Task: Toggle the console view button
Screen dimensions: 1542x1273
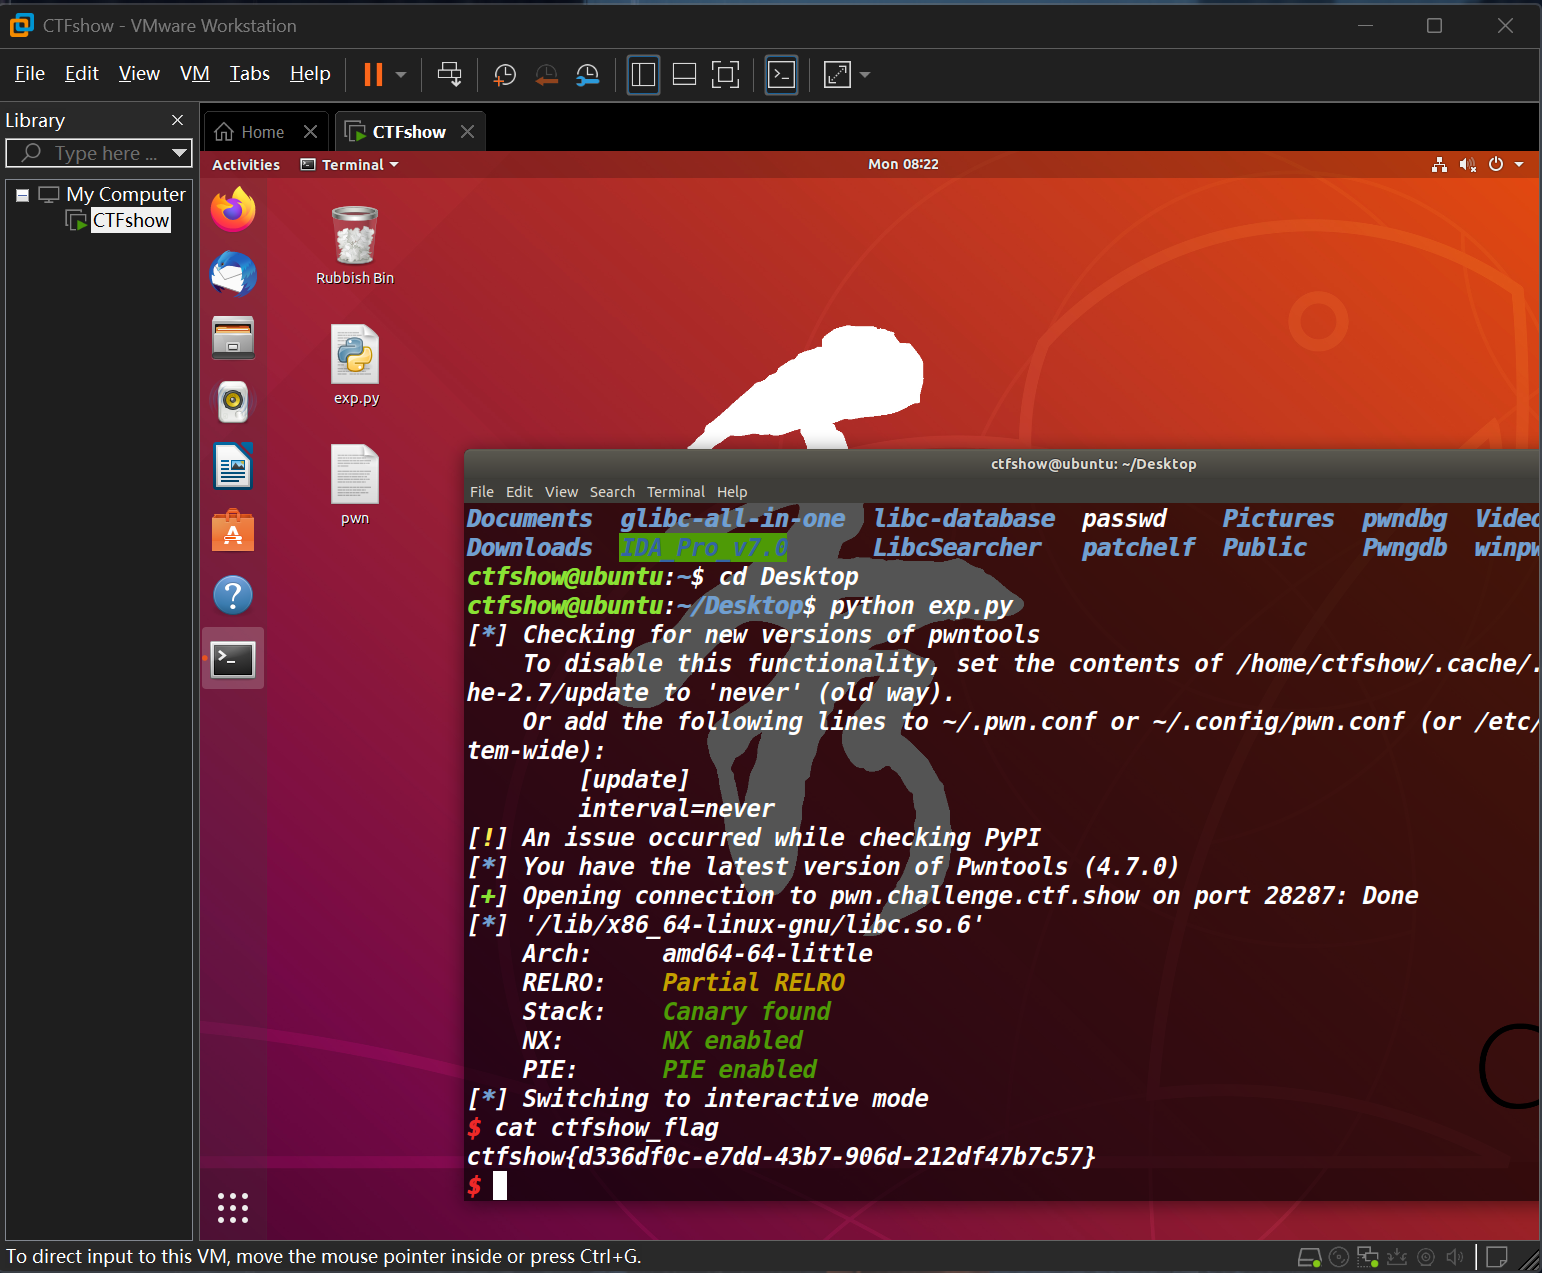Action: click(781, 75)
